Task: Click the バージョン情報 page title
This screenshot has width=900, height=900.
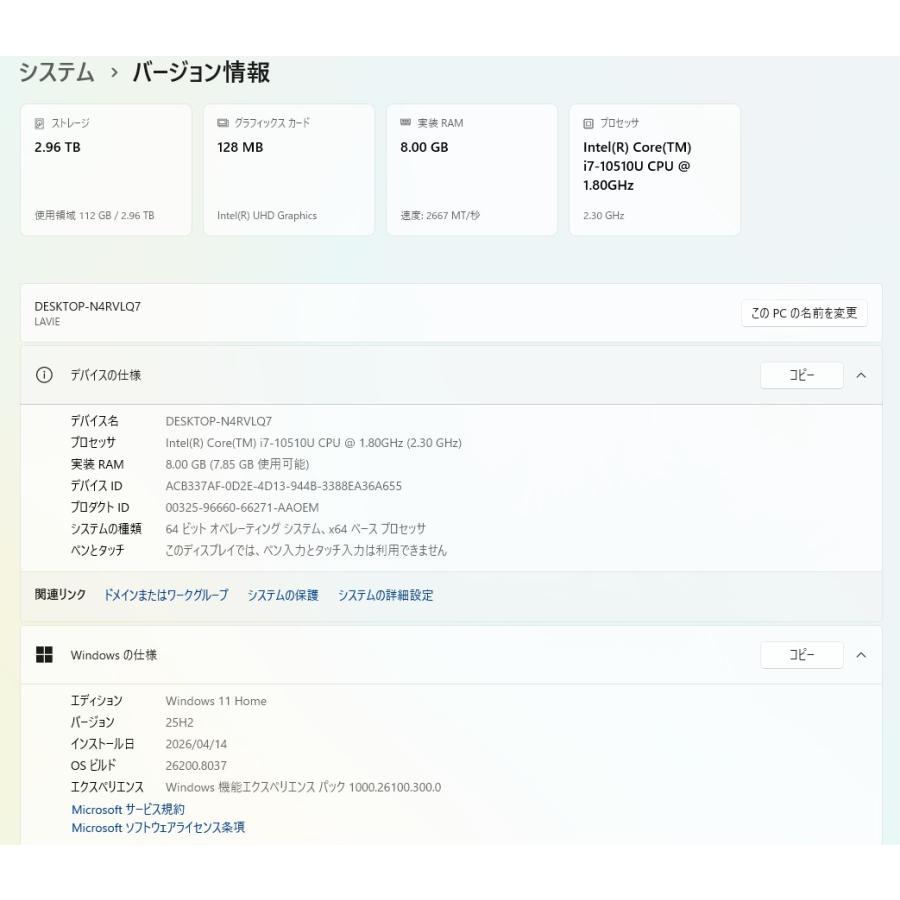Action: (201, 72)
